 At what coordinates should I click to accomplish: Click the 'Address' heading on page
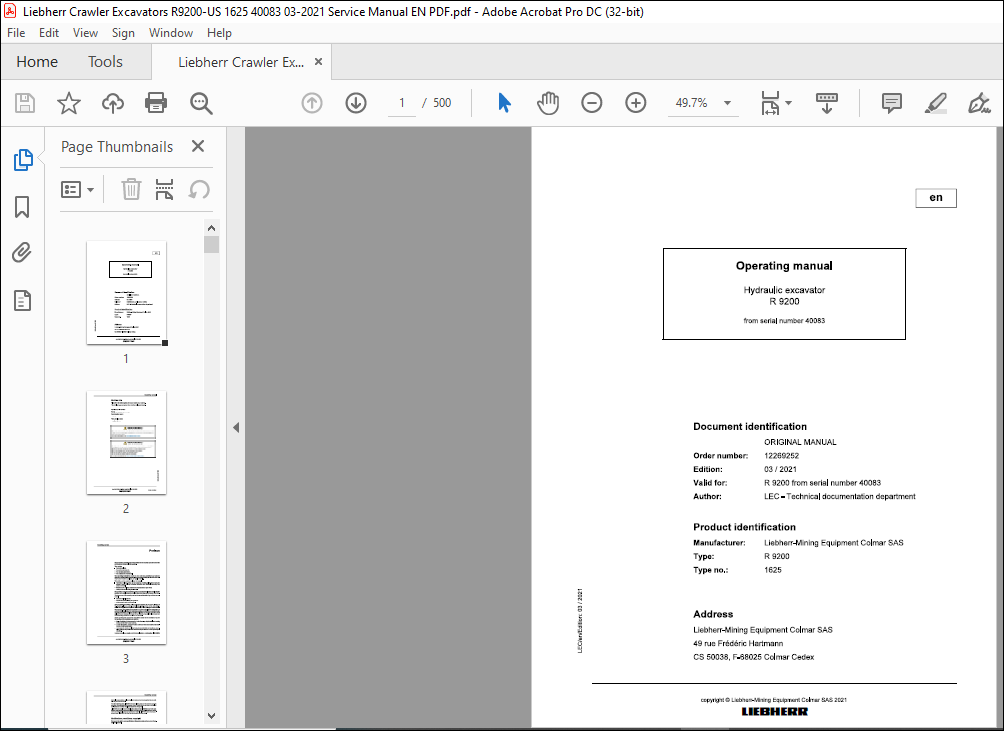713,614
